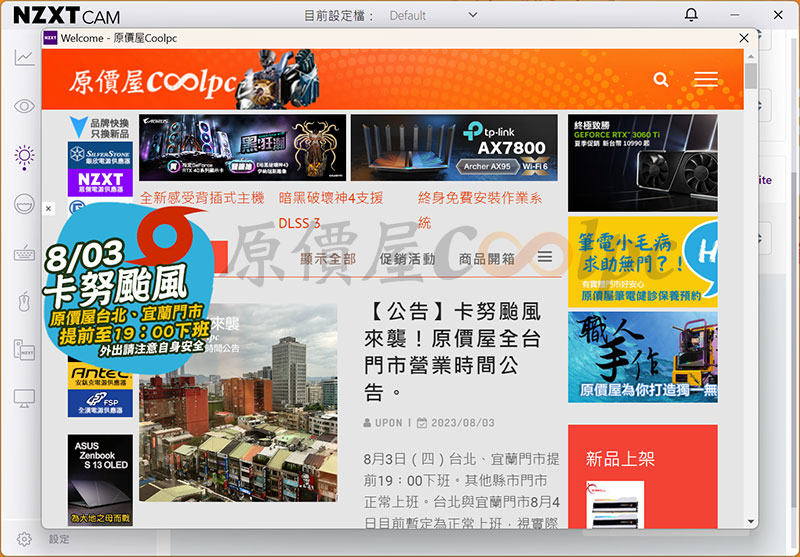Viewport: 800px width, 557px height.
Task: Click the scroll down arrow of popup scrollbar
Action: click(751, 520)
